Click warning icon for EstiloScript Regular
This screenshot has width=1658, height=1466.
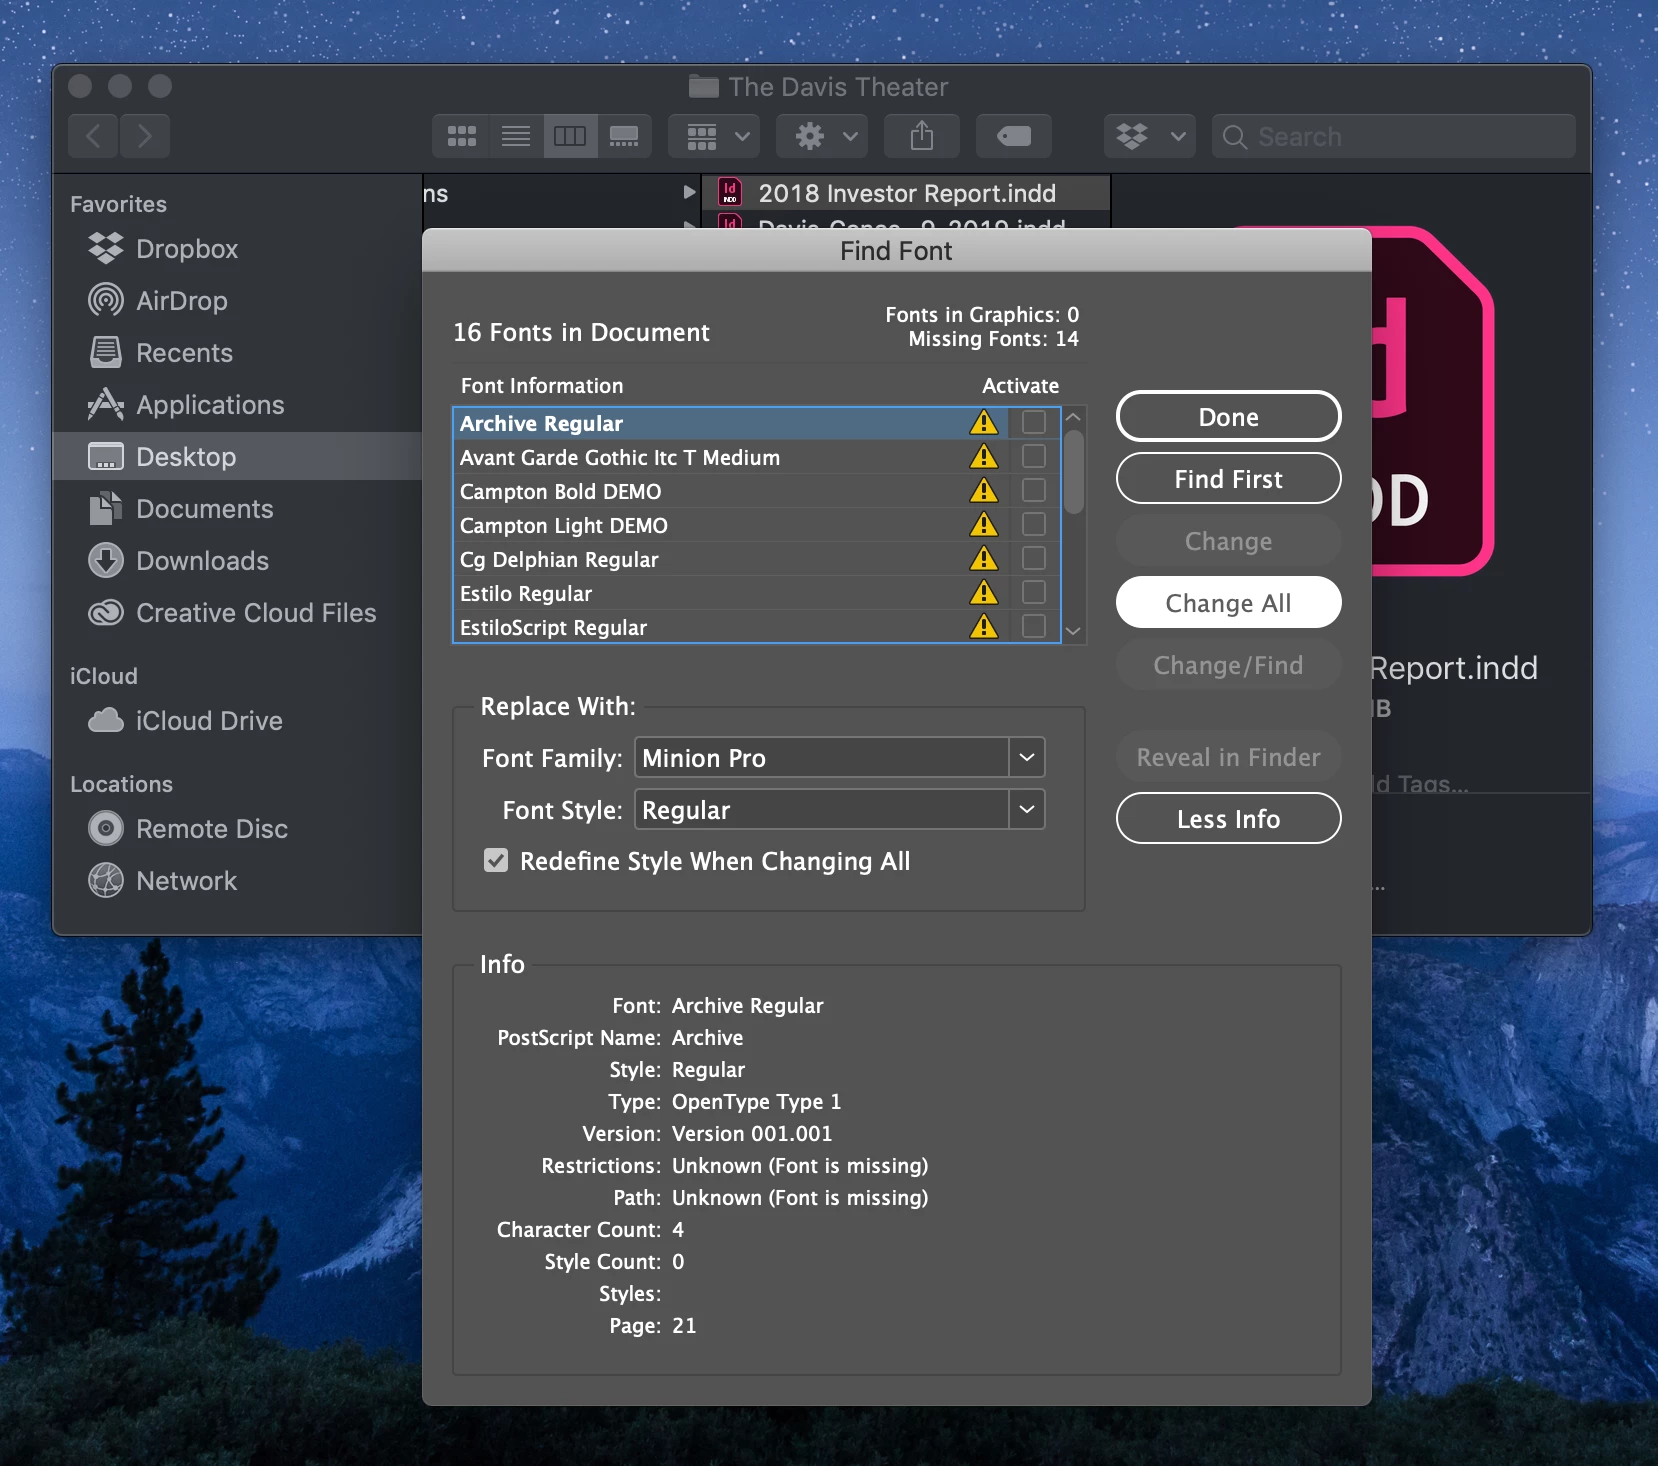[x=984, y=627]
